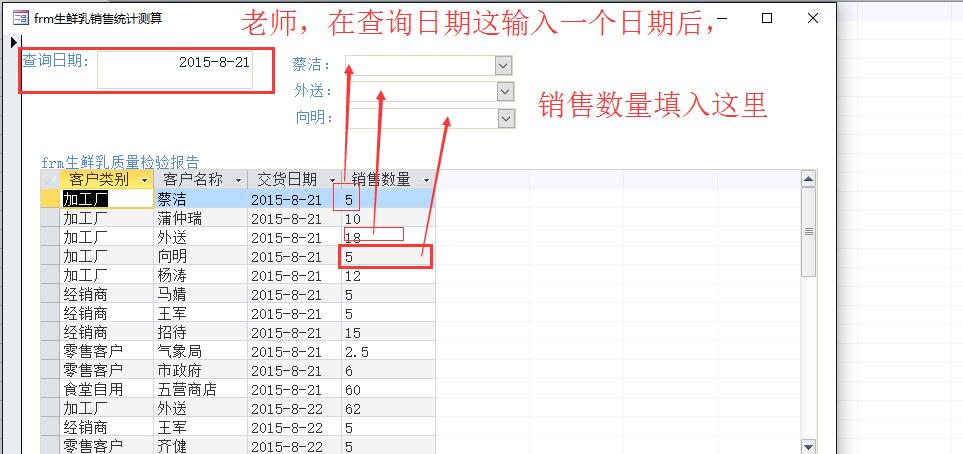Click the 查询日期 date input field
Screen dimensions: 963x454
(x=175, y=70)
